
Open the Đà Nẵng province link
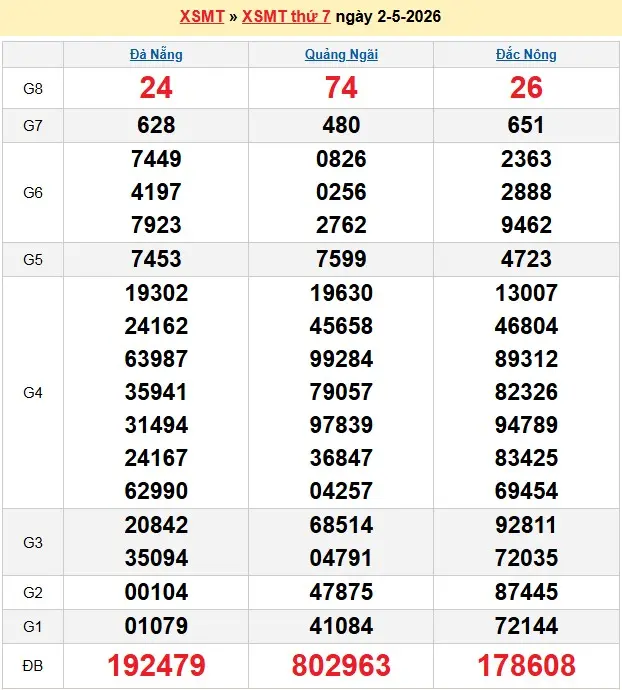coord(156,55)
